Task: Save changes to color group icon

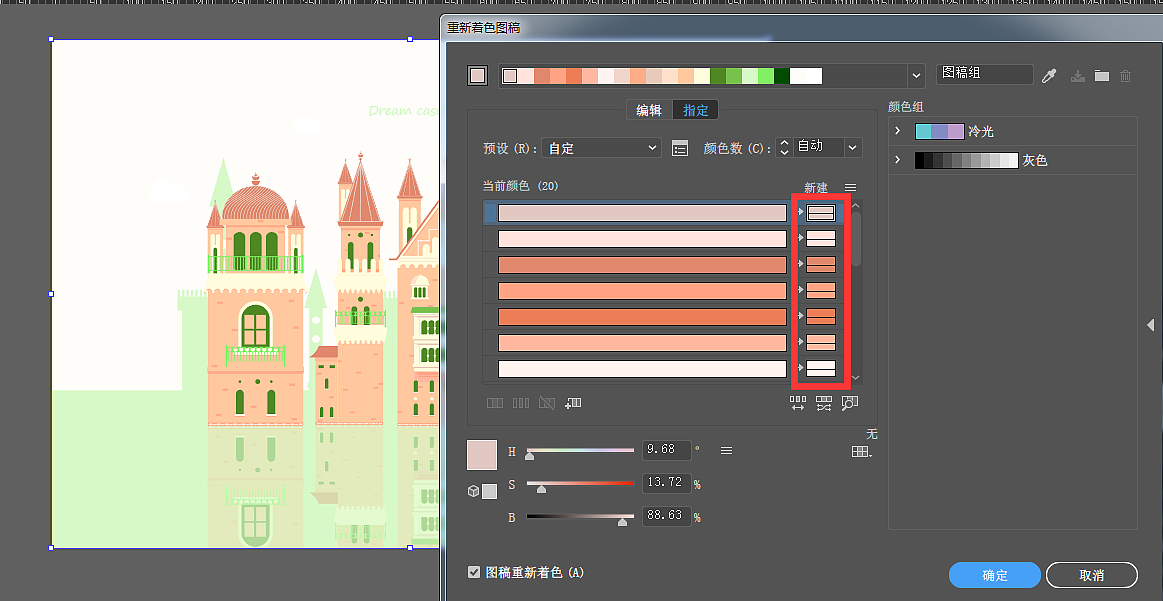Action: coord(1078,74)
